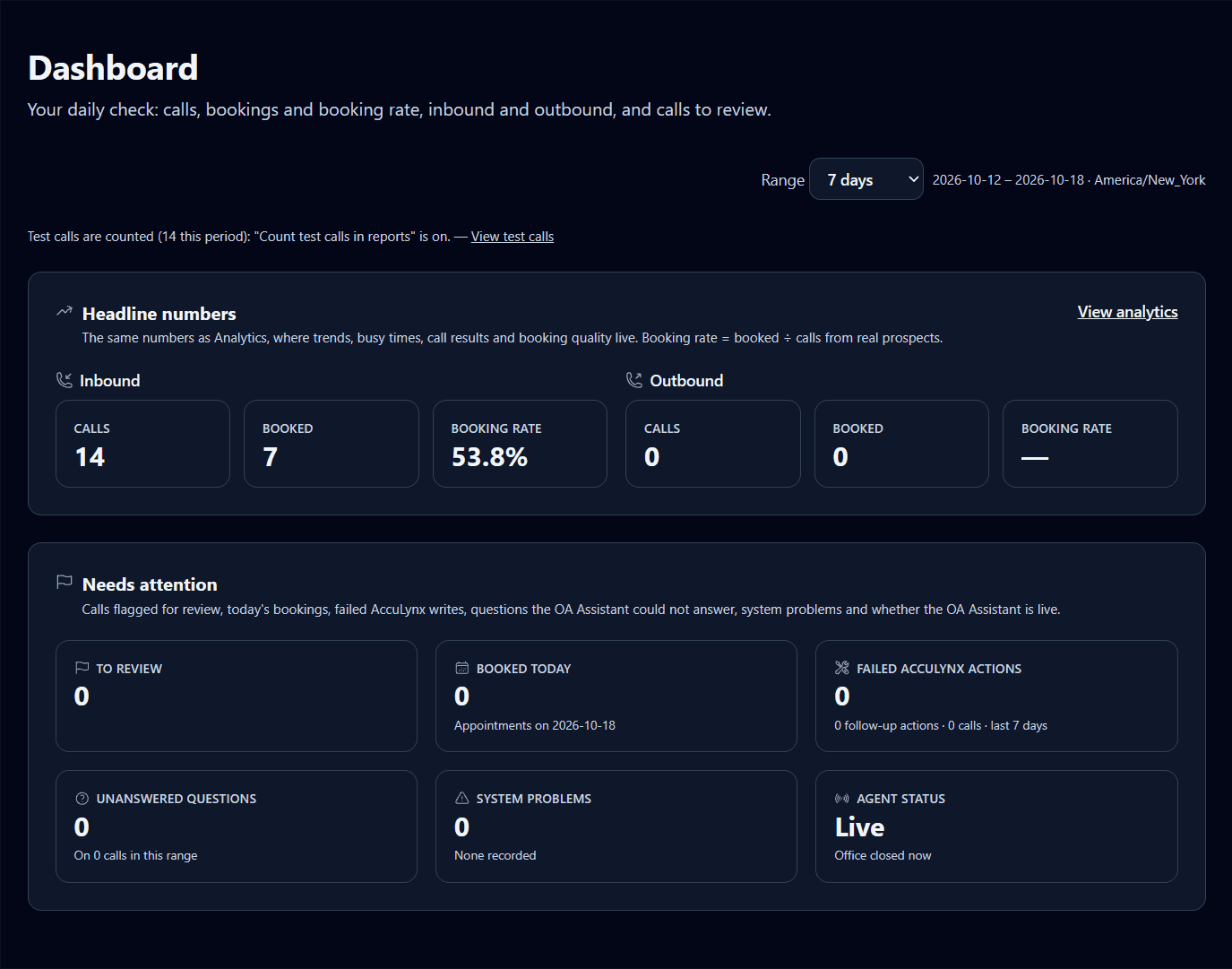The width and height of the screenshot is (1232, 969).
Task: Click the Dashboard page heading
Action: (113, 68)
